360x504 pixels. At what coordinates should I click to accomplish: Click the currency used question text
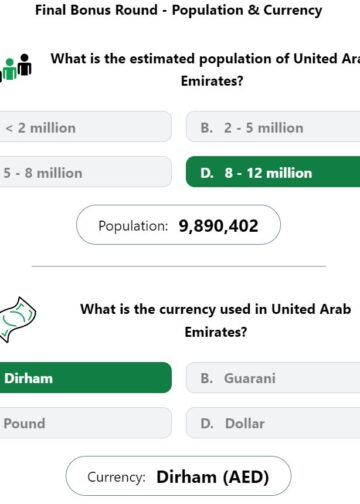pyautogui.click(x=216, y=320)
